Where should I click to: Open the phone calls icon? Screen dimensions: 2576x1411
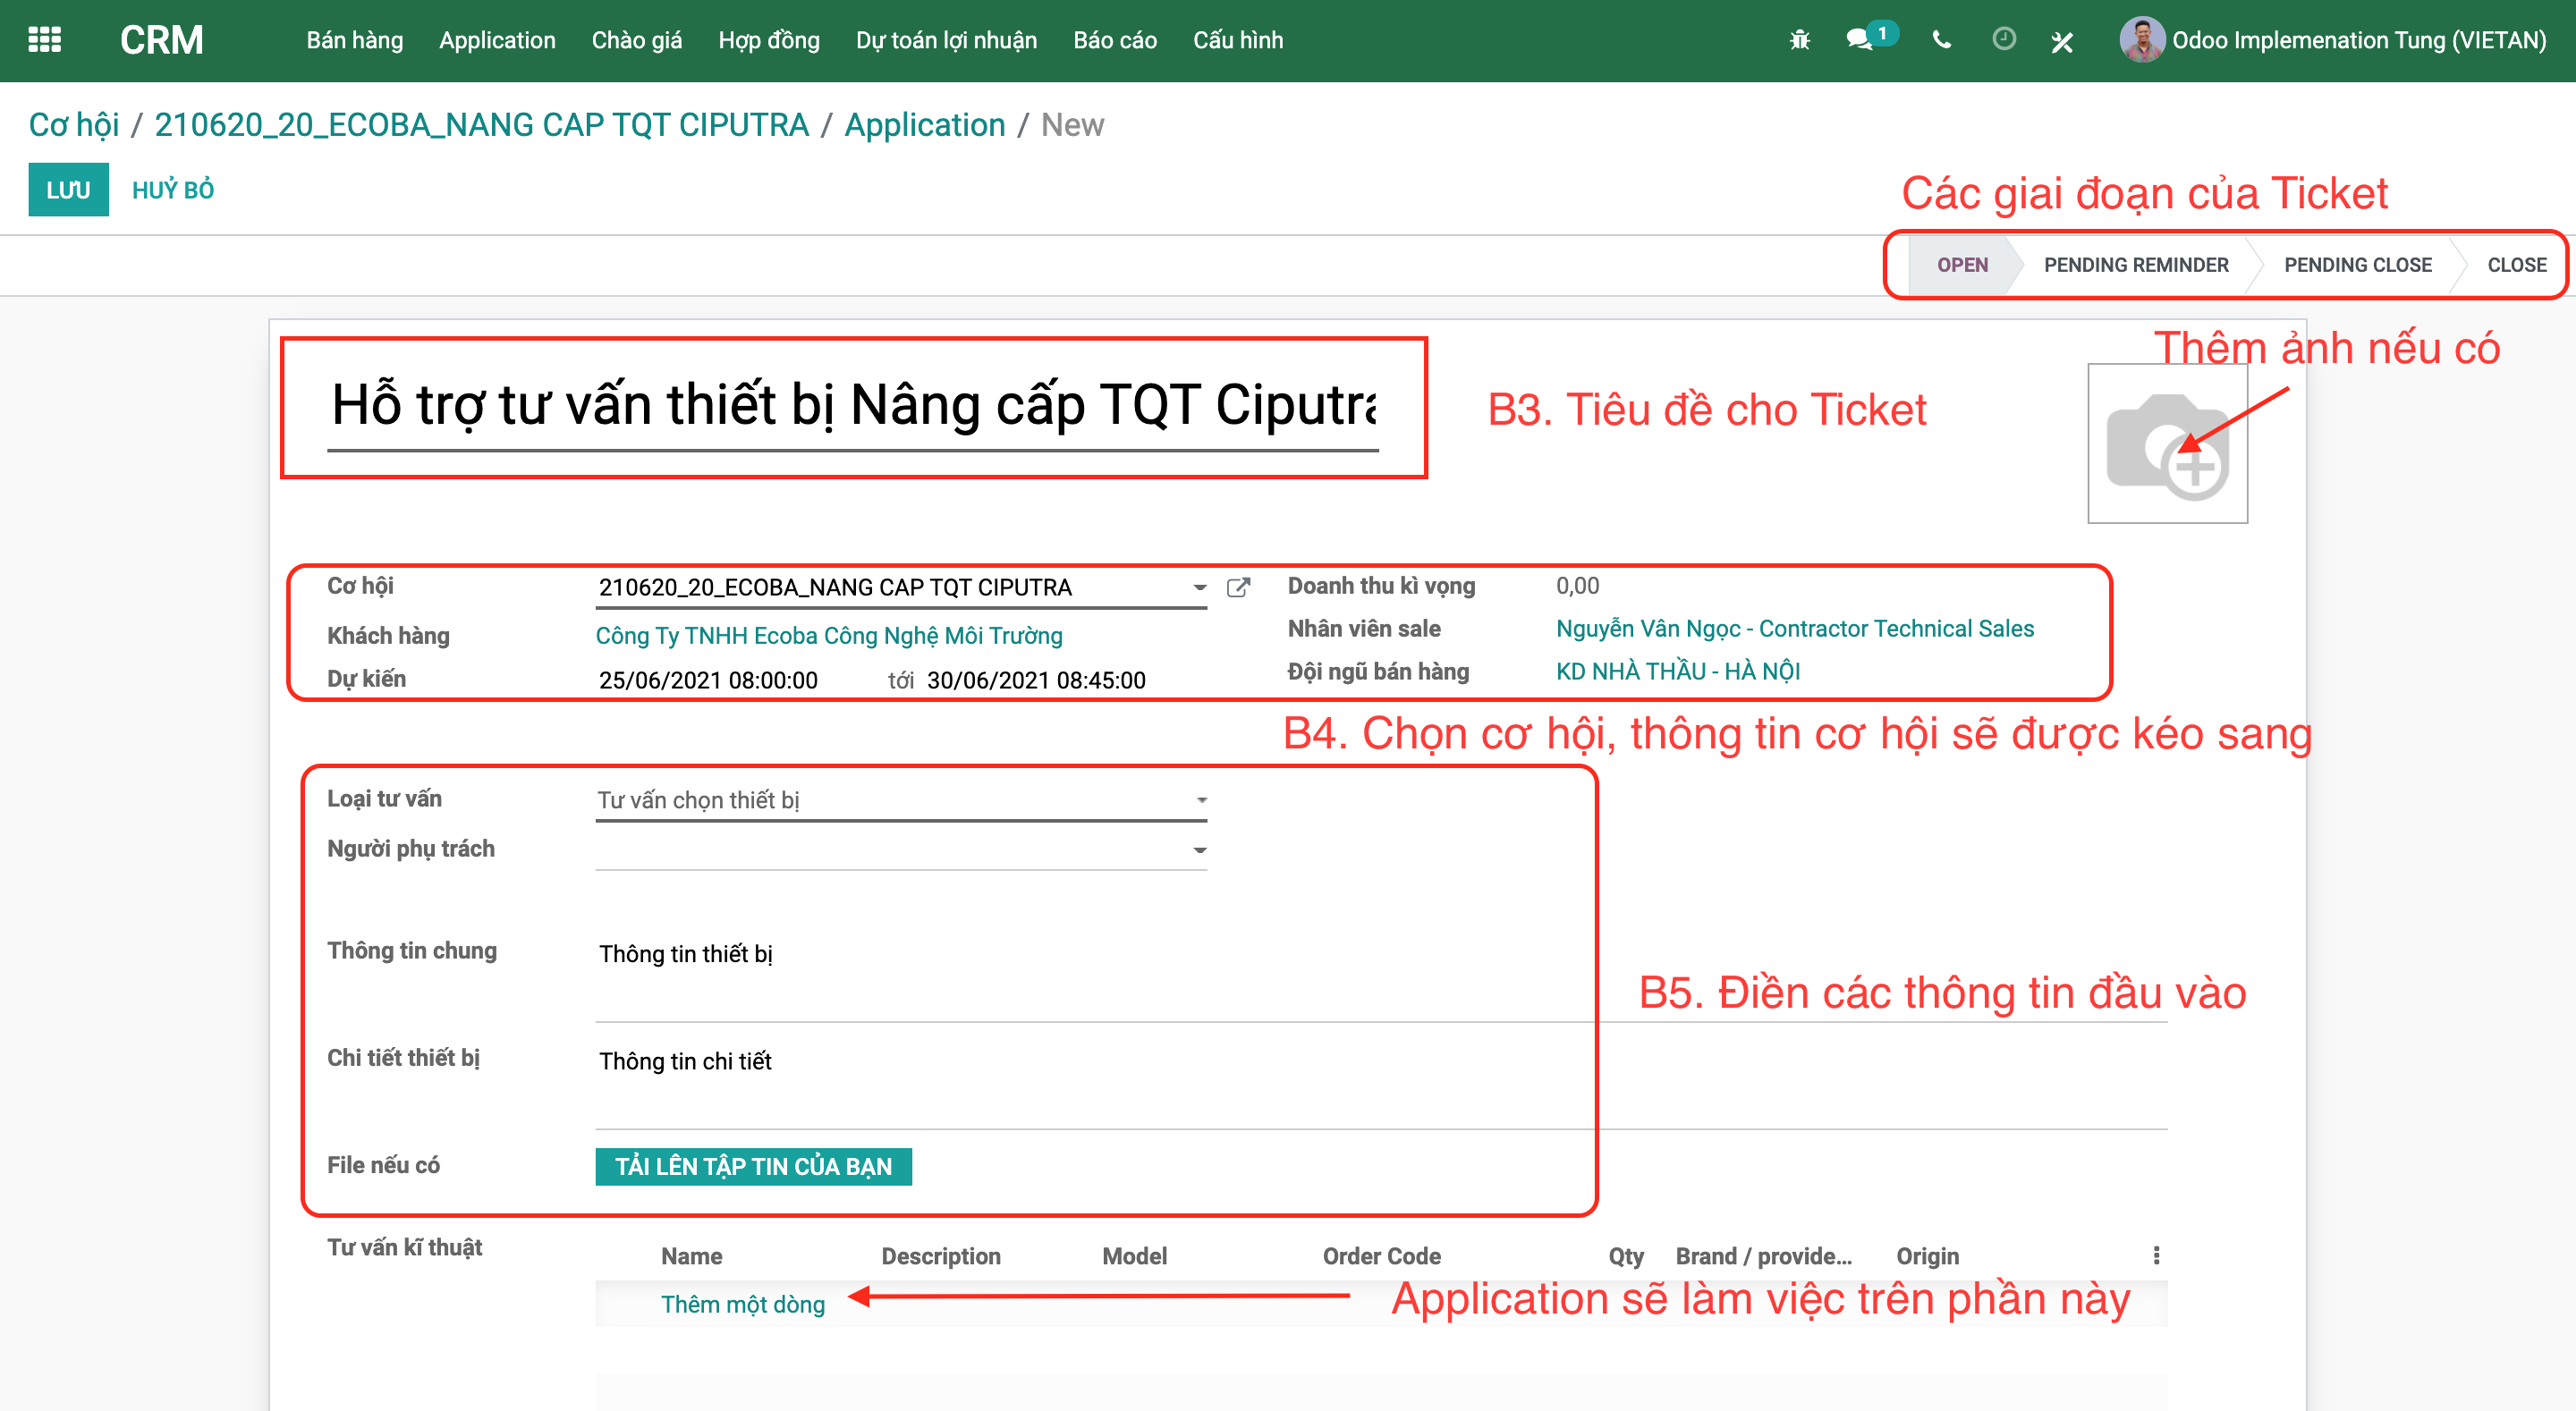pyautogui.click(x=1941, y=42)
